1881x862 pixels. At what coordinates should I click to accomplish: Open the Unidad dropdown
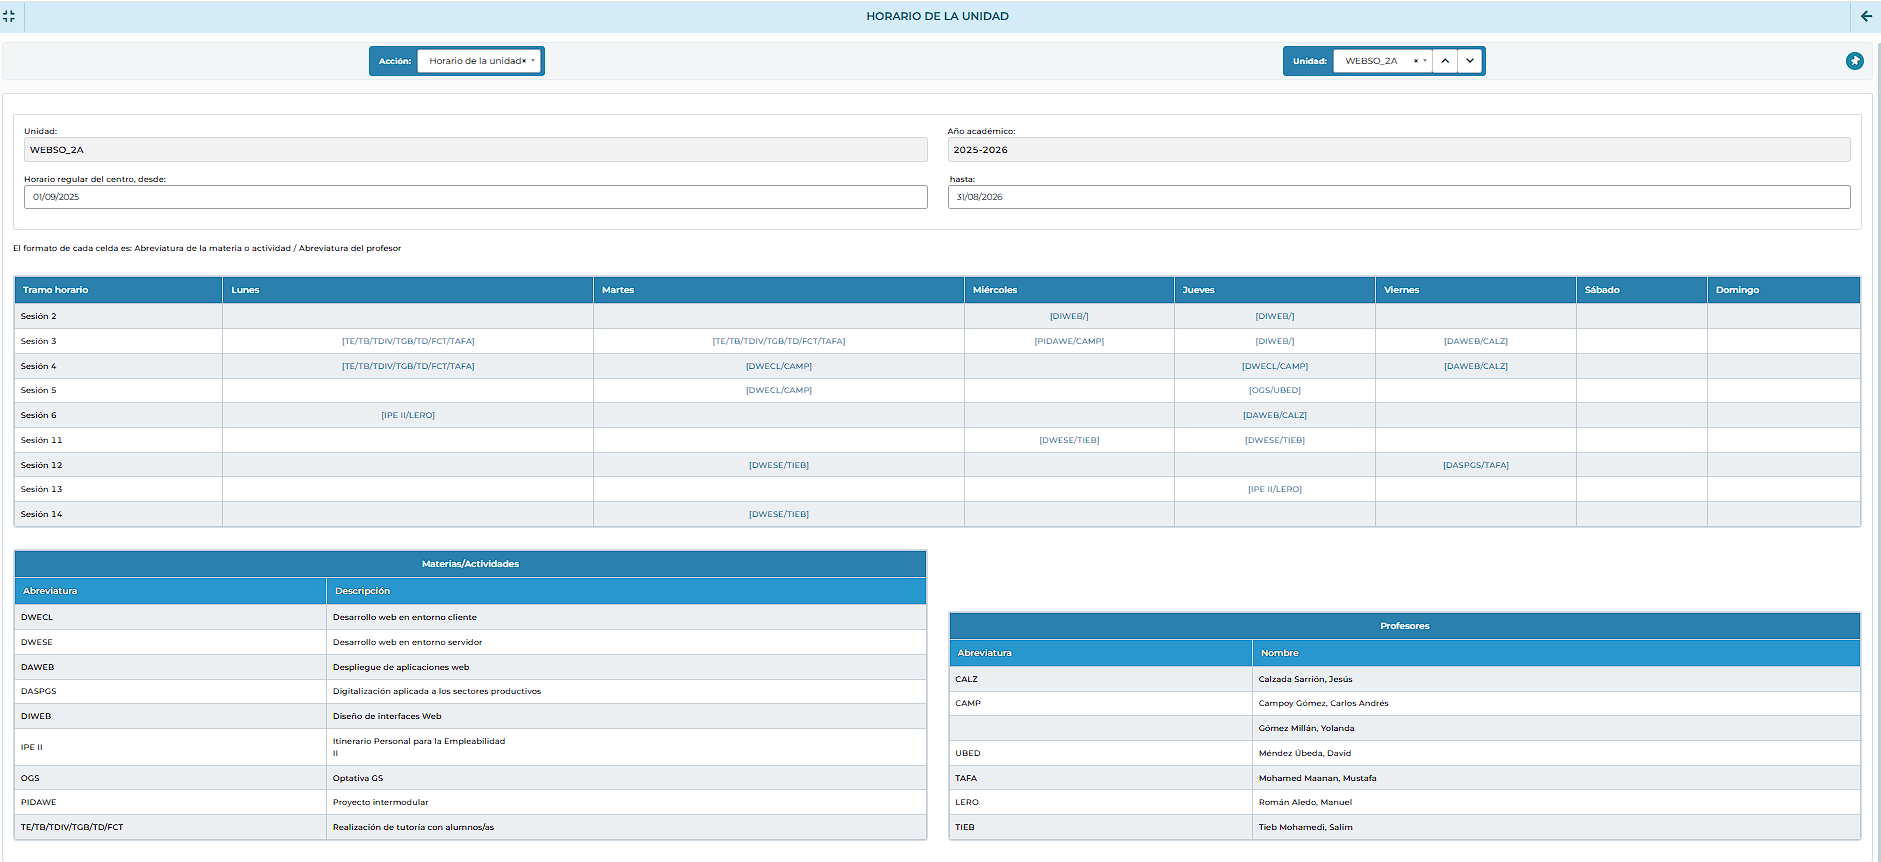click(x=1425, y=61)
